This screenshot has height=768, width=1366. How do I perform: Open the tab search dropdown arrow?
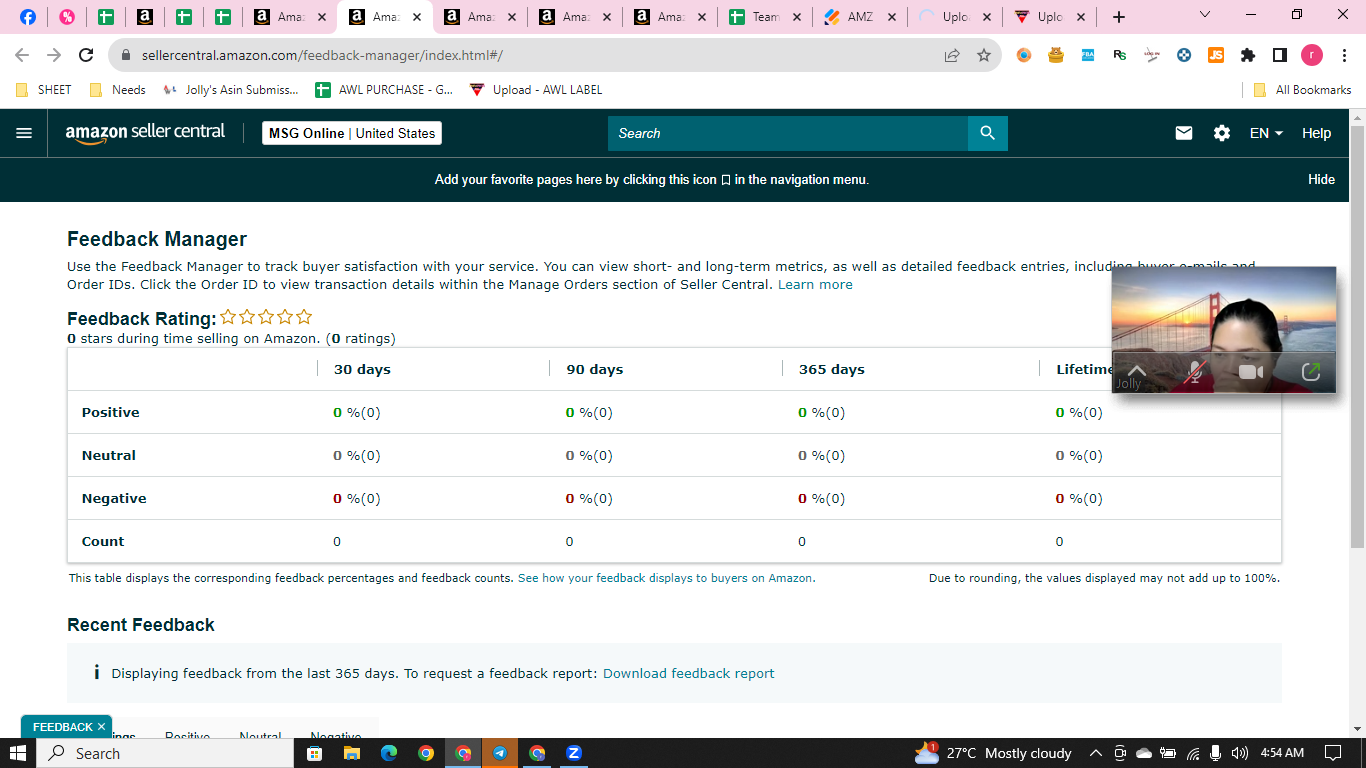(1204, 15)
